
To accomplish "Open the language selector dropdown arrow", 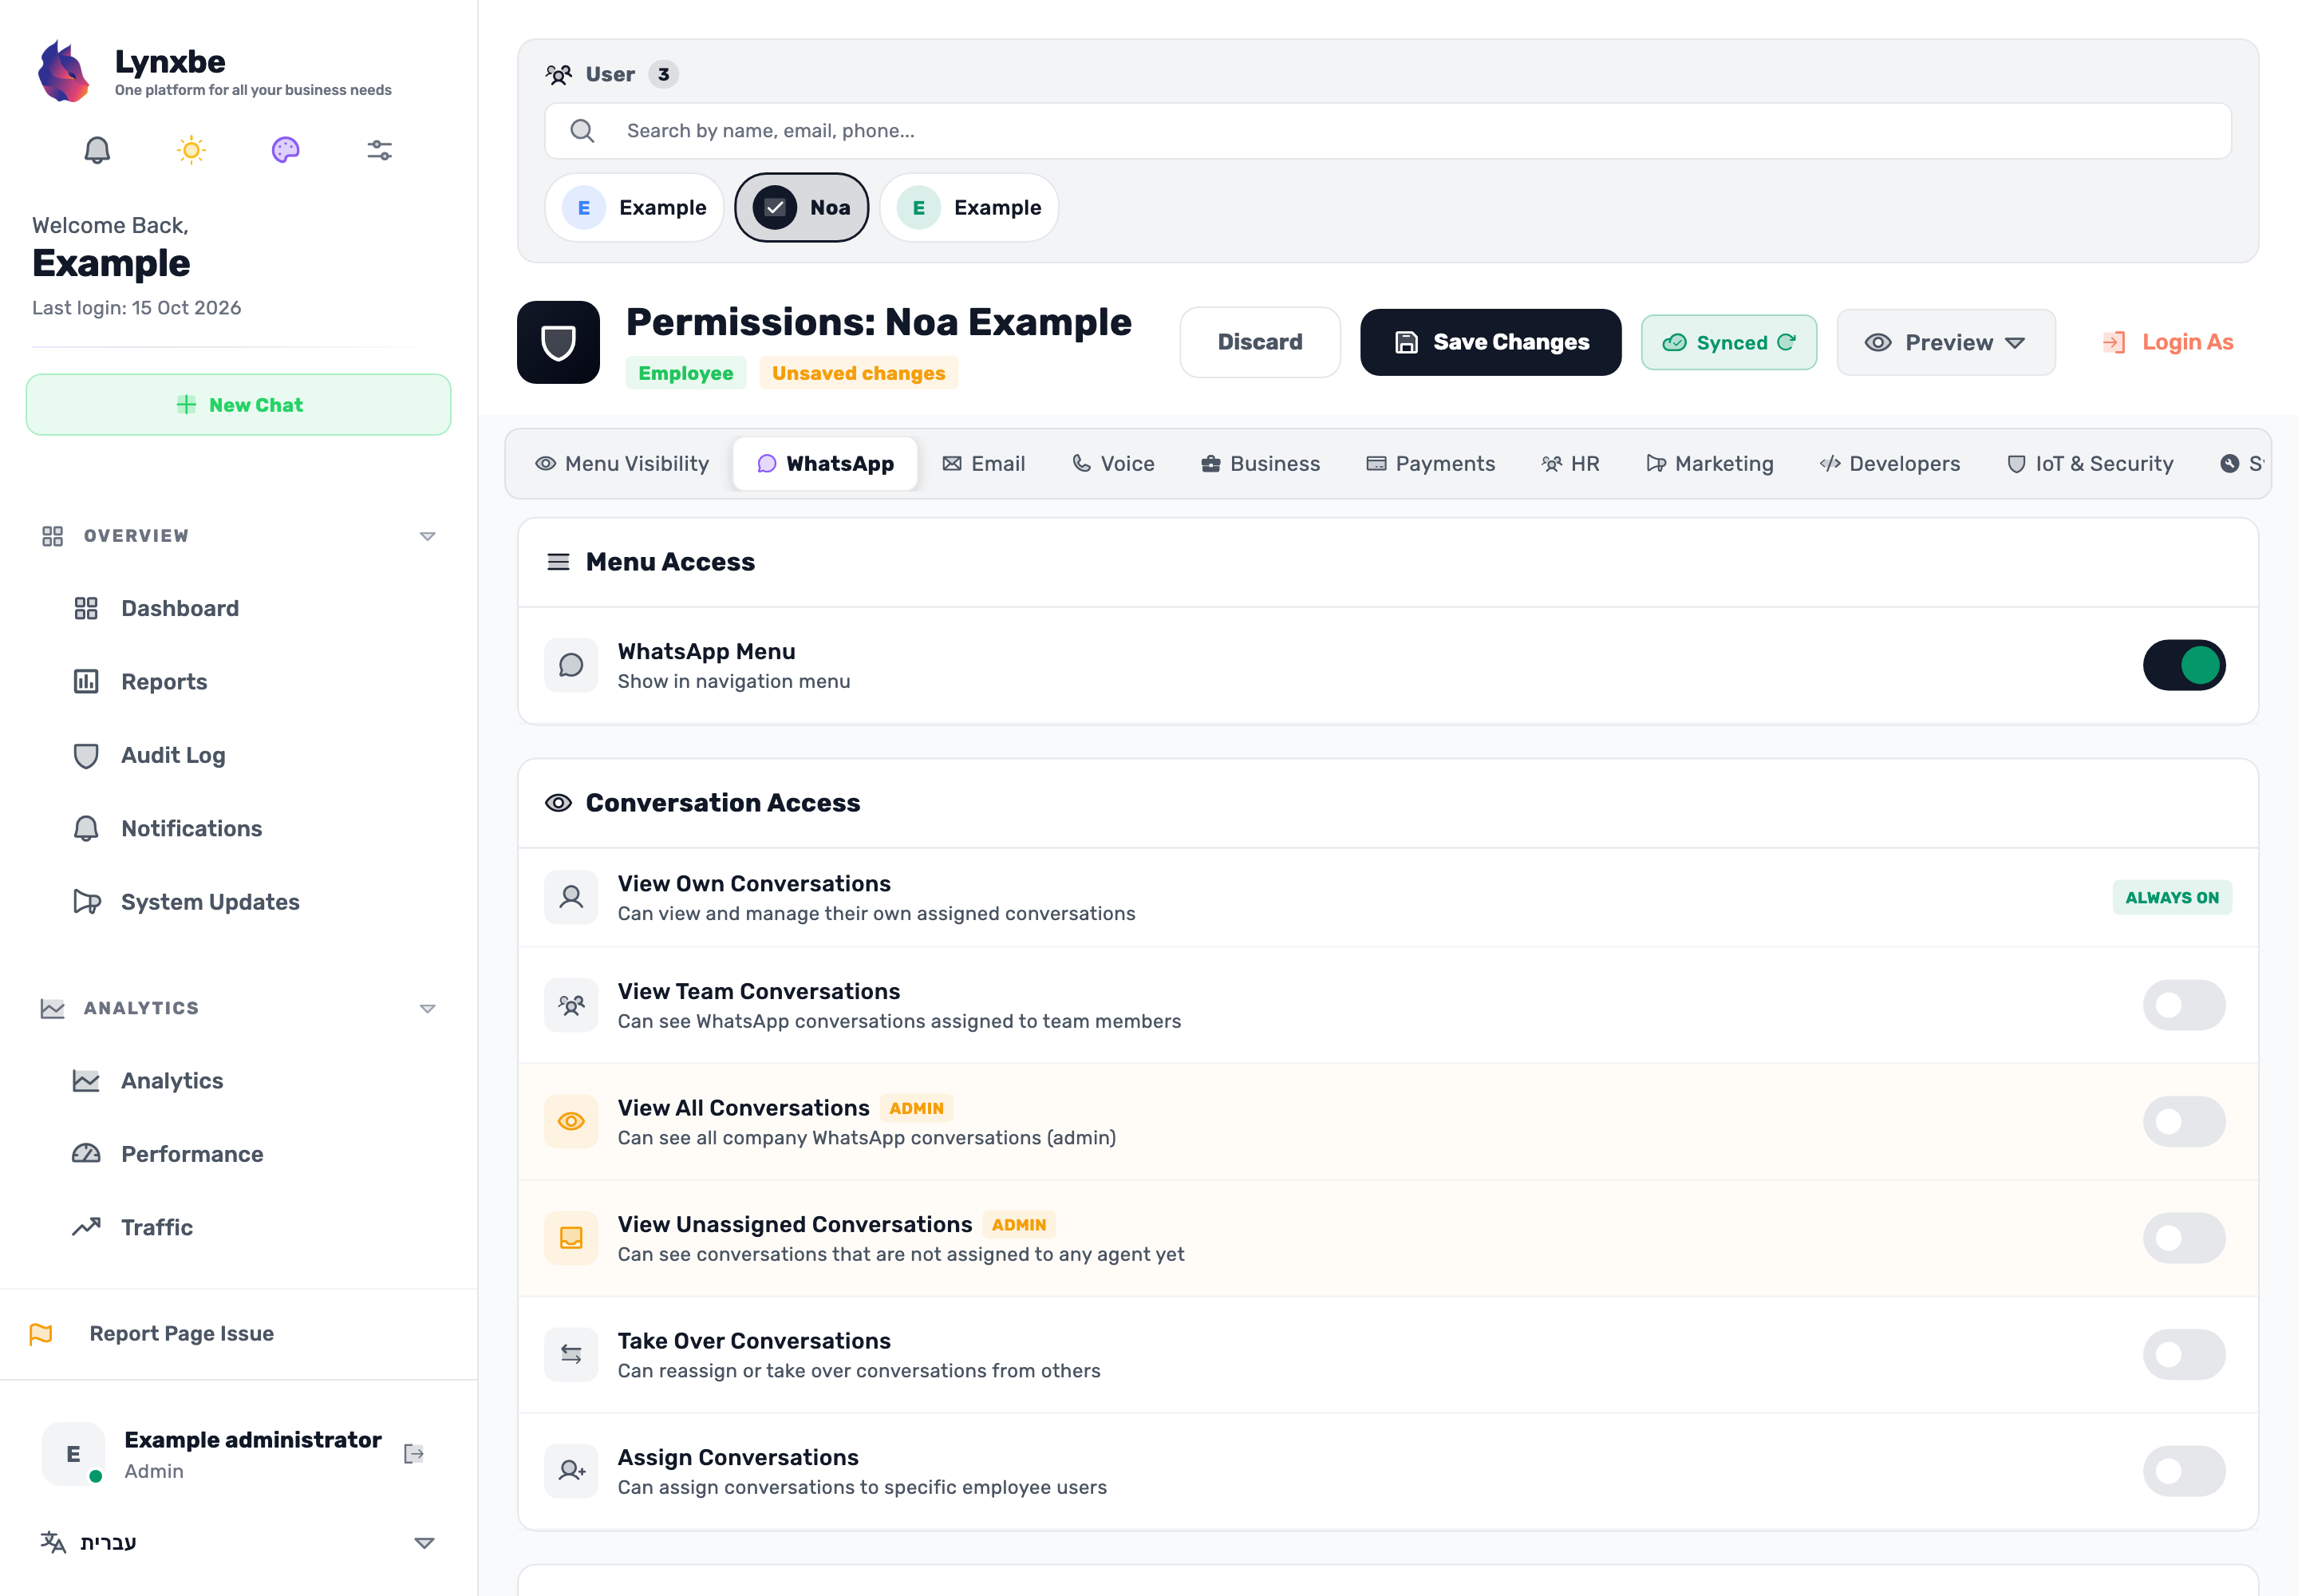I will coord(424,1542).
